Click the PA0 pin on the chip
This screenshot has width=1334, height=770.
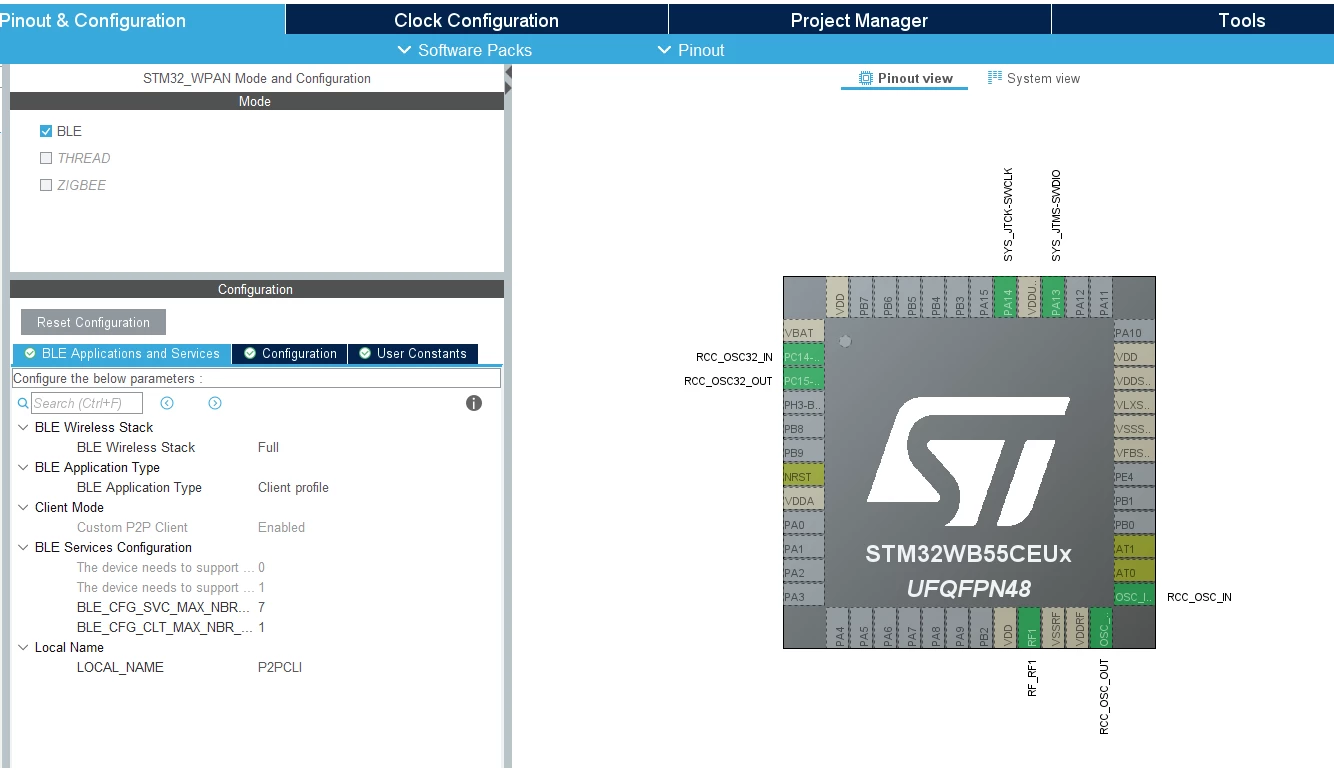click(804, 525)
